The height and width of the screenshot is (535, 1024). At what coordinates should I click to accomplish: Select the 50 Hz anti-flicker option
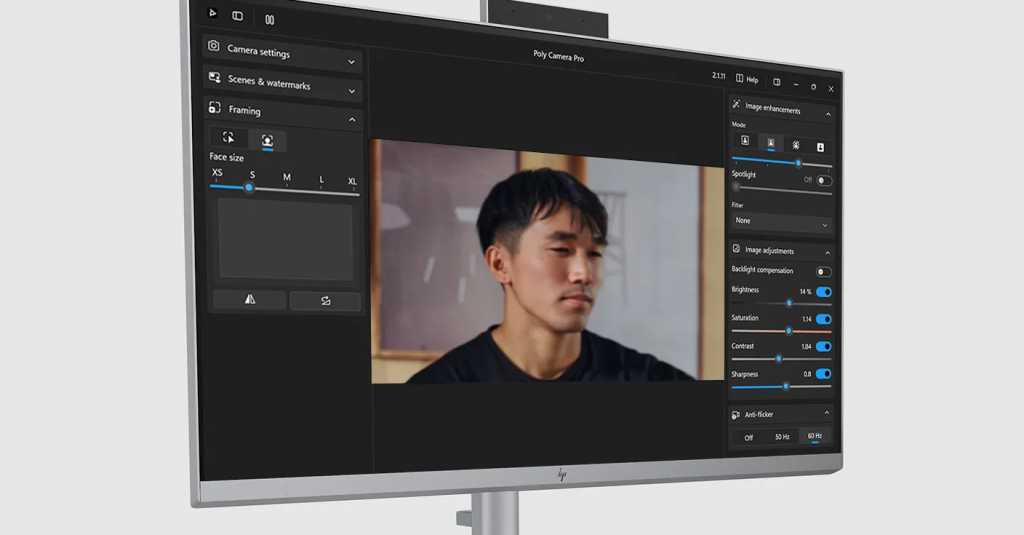click(782, 437)
